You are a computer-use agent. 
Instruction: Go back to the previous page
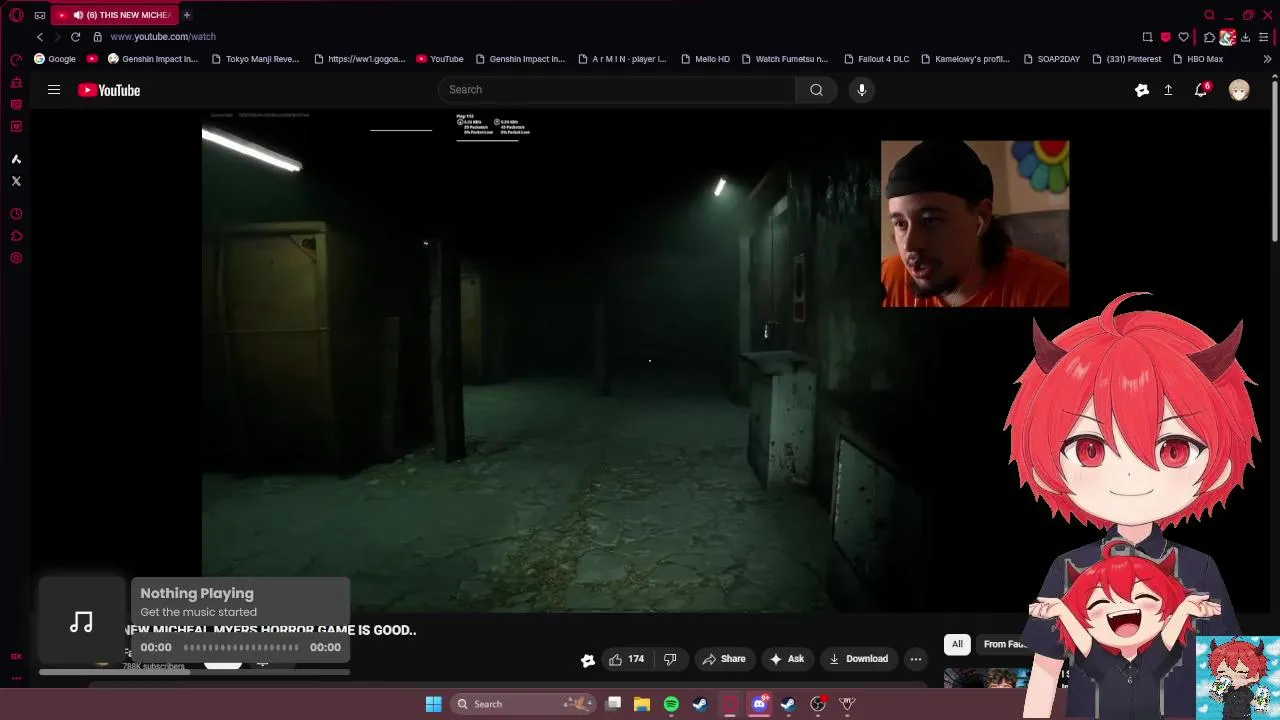(40, 37)
